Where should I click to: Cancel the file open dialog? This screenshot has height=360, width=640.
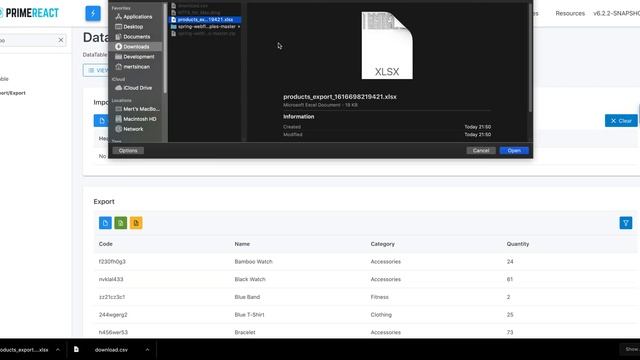pyautogui.click(x=481, y=151)
